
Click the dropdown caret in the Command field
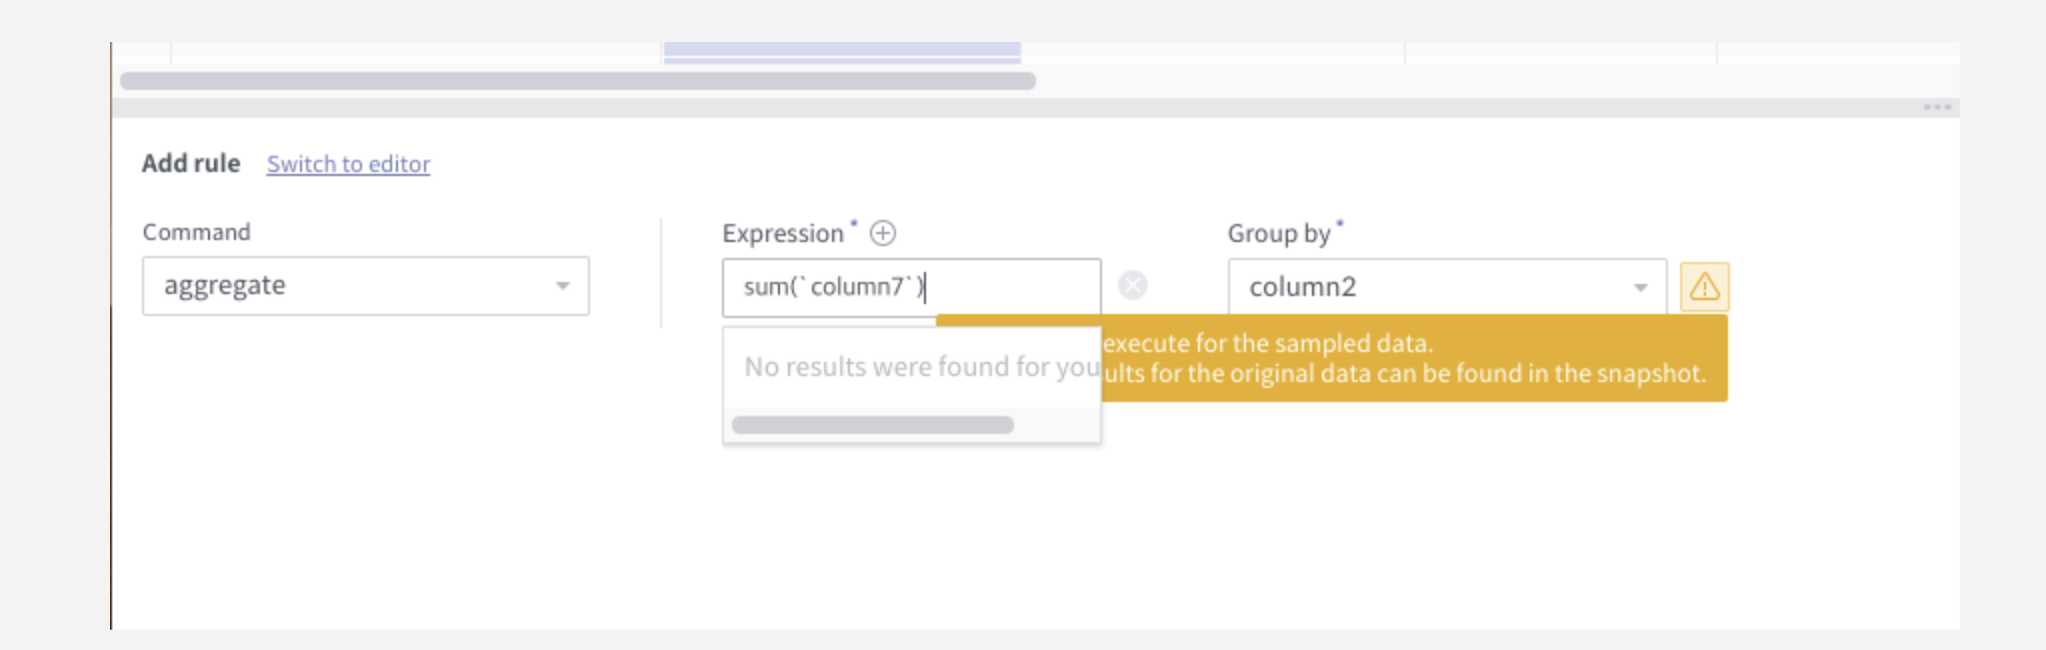pyautogui.click(x=563, y=285)
